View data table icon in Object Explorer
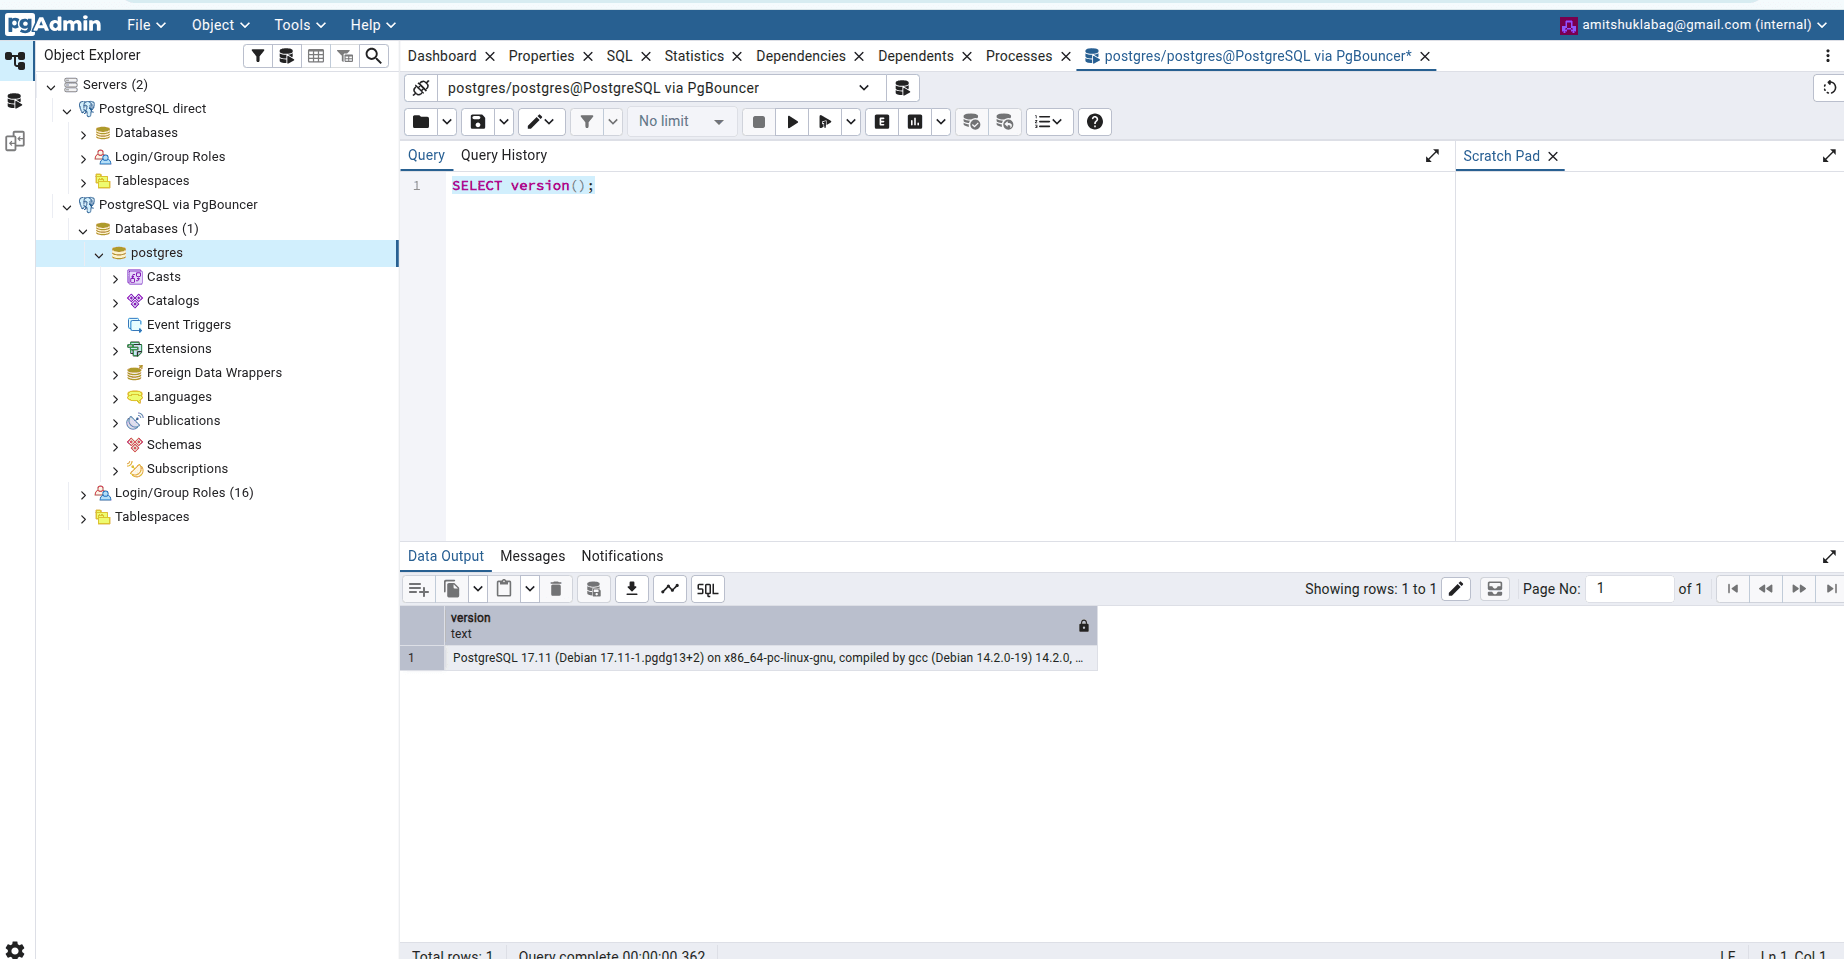Image resolution: width=1844 pixels, height=959 pixels. click(316, 56)
